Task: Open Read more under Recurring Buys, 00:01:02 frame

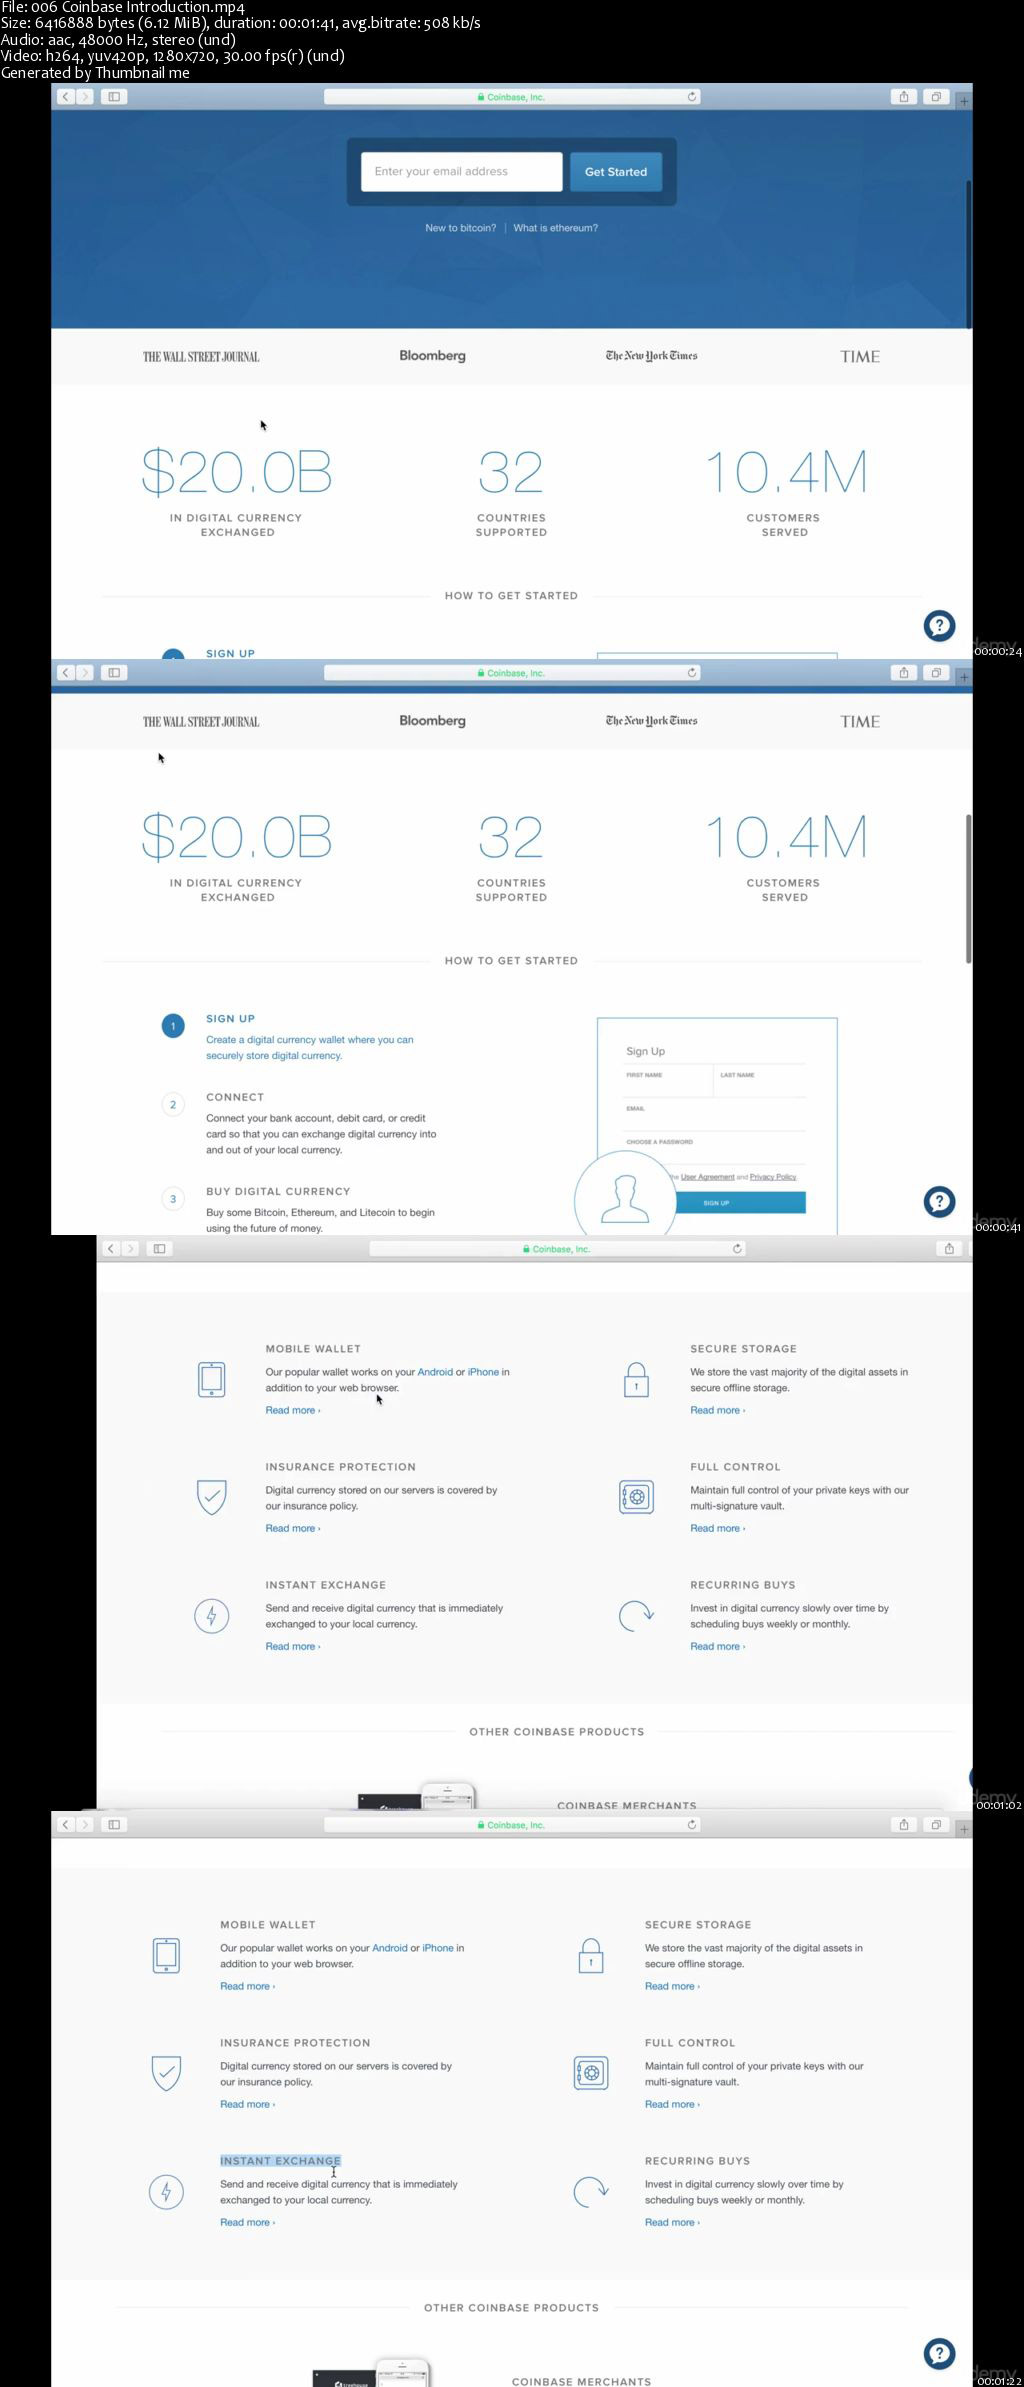Action: coord(717,1646)
